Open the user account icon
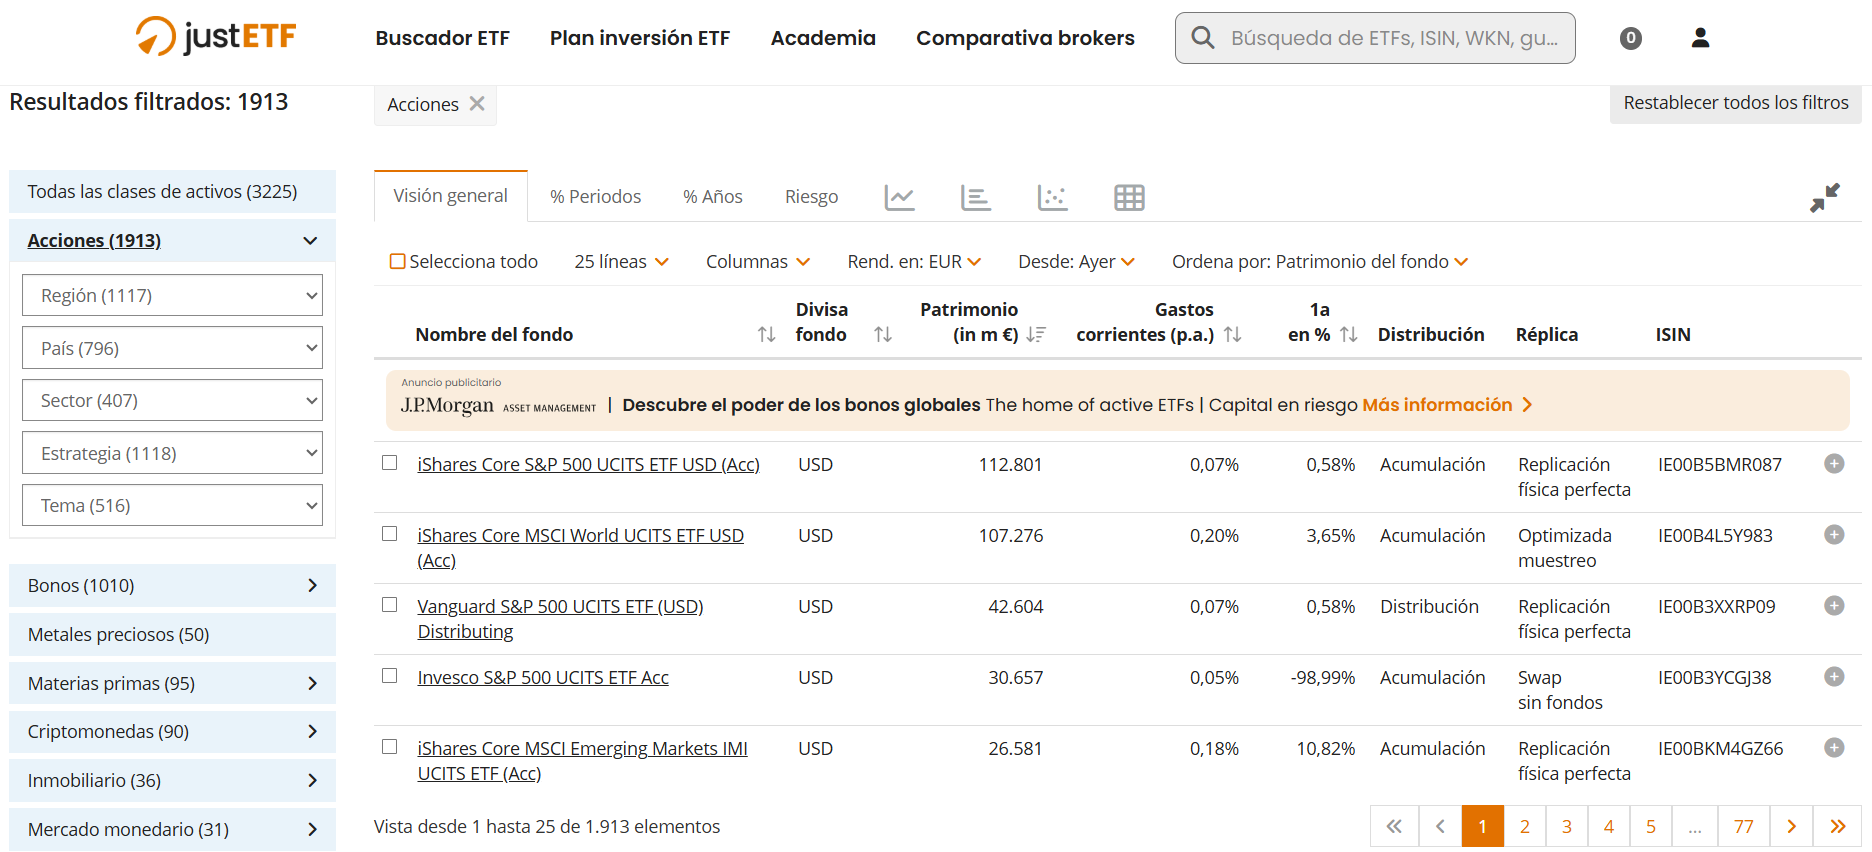 pyautogui.click(x=1700, y=38)
